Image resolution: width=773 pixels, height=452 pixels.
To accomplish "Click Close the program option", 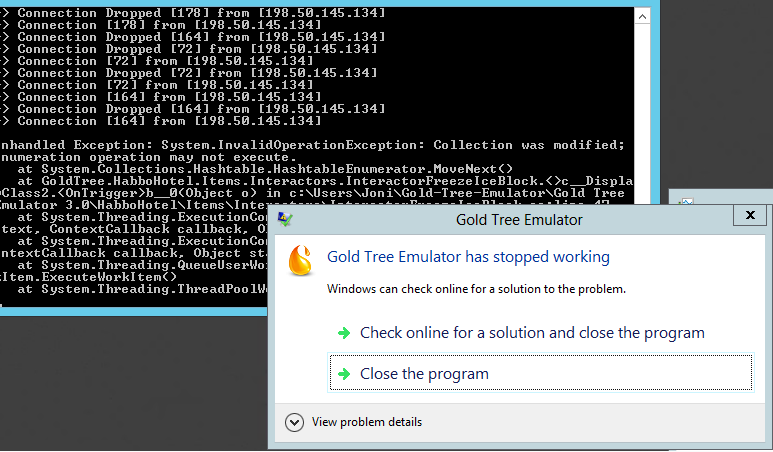I will (x=541, y=373).
